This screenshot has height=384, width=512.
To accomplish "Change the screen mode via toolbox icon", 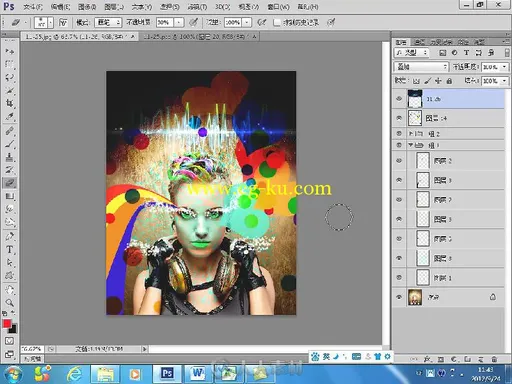I will 9,354.
